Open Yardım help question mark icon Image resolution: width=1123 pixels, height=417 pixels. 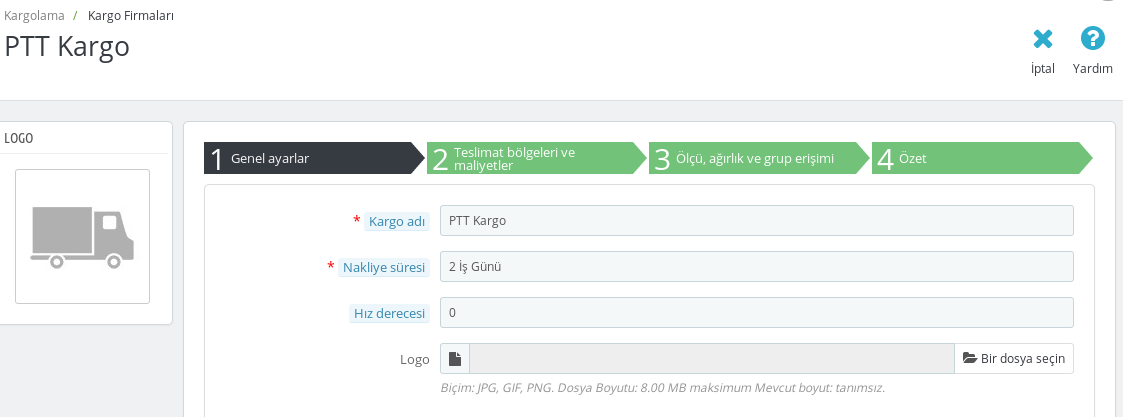click(1092, 39)
